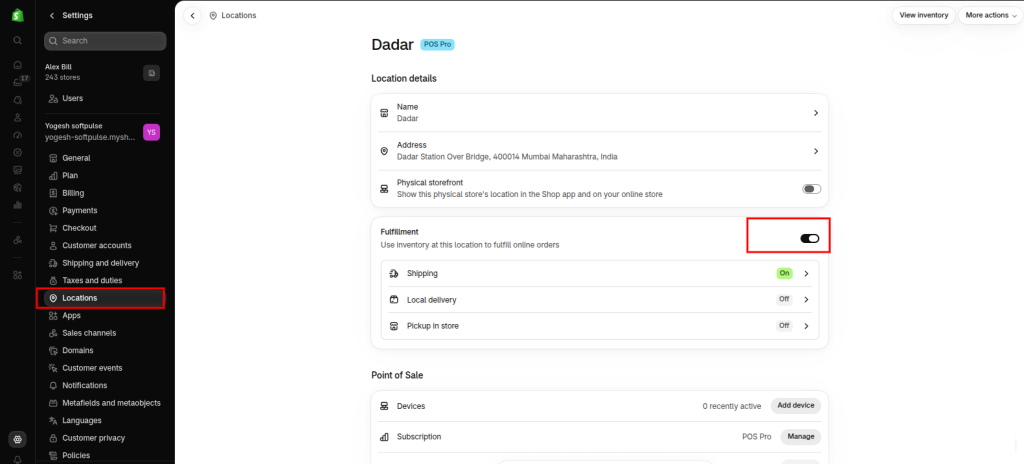Open the Users page
The width and height of the screenshot is (1024, 464).
pyautogui.click(x=104, y=99)
